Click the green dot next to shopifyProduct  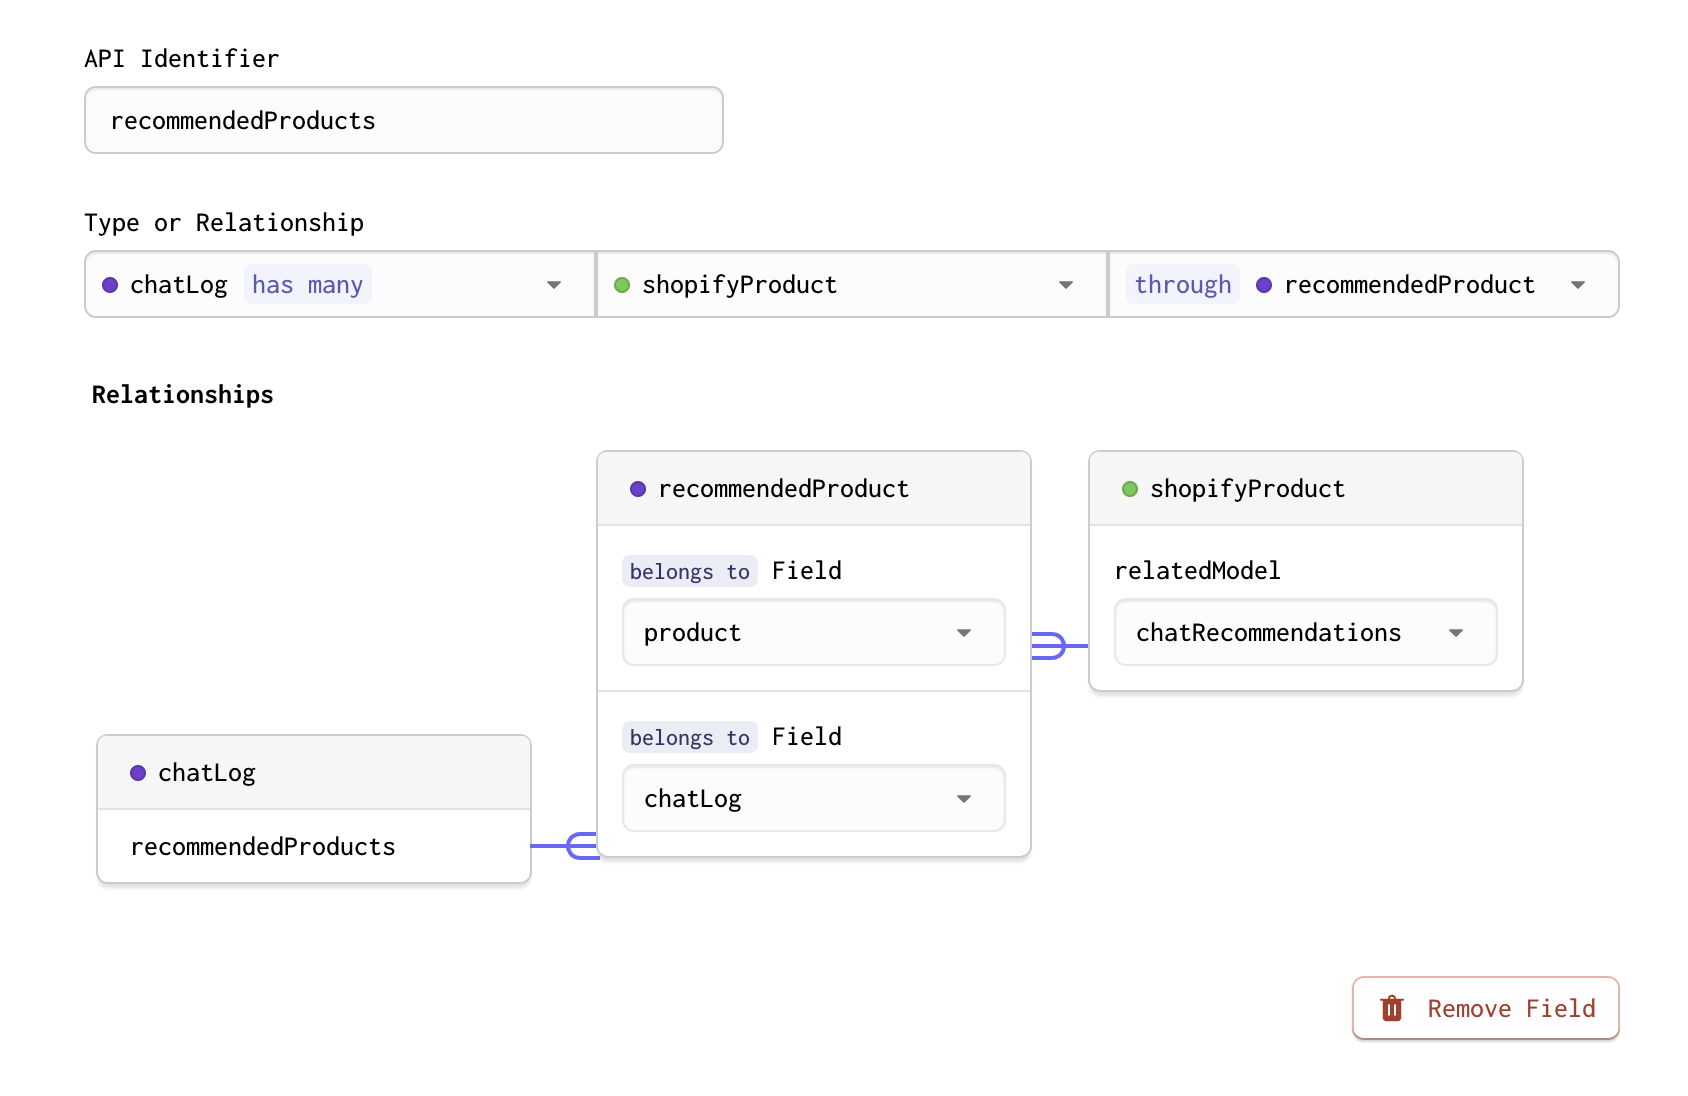point(622,284)
